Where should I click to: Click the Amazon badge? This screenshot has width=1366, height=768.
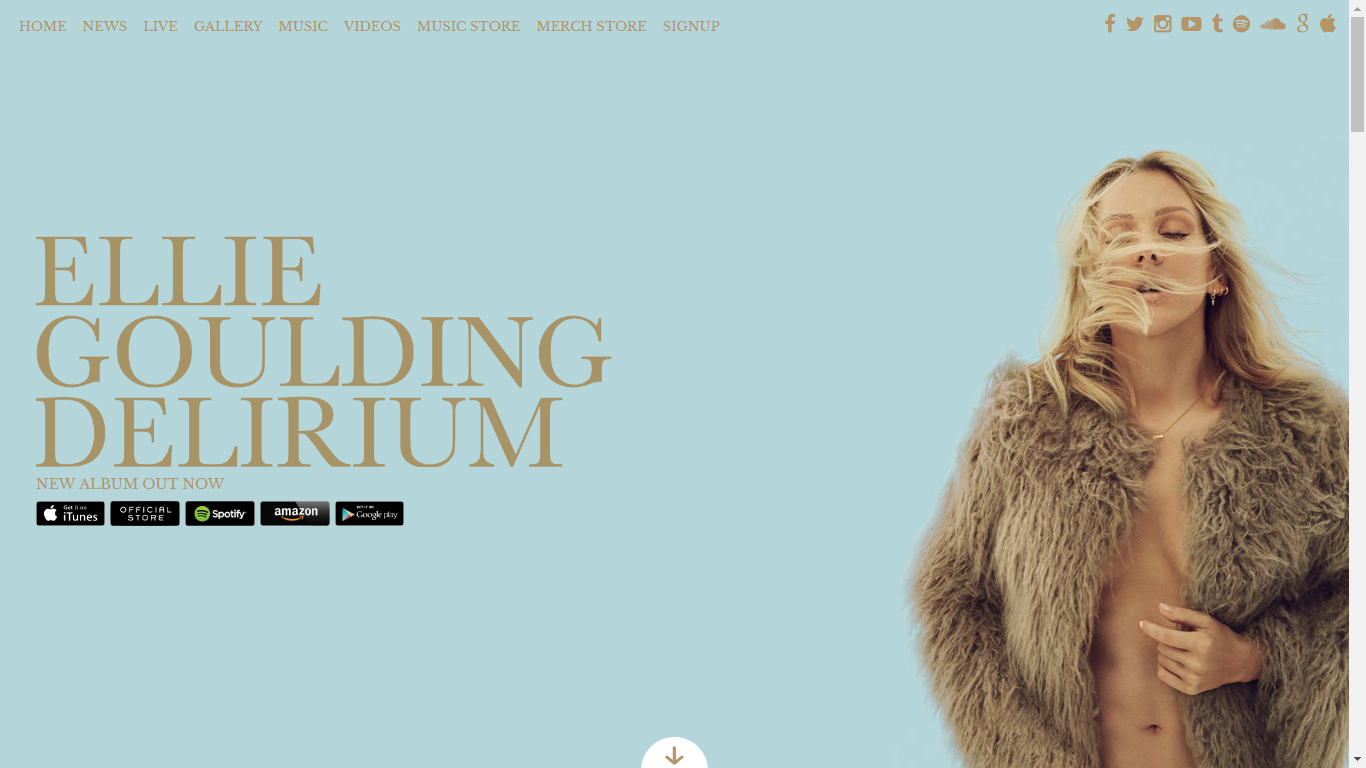(295, 513)
